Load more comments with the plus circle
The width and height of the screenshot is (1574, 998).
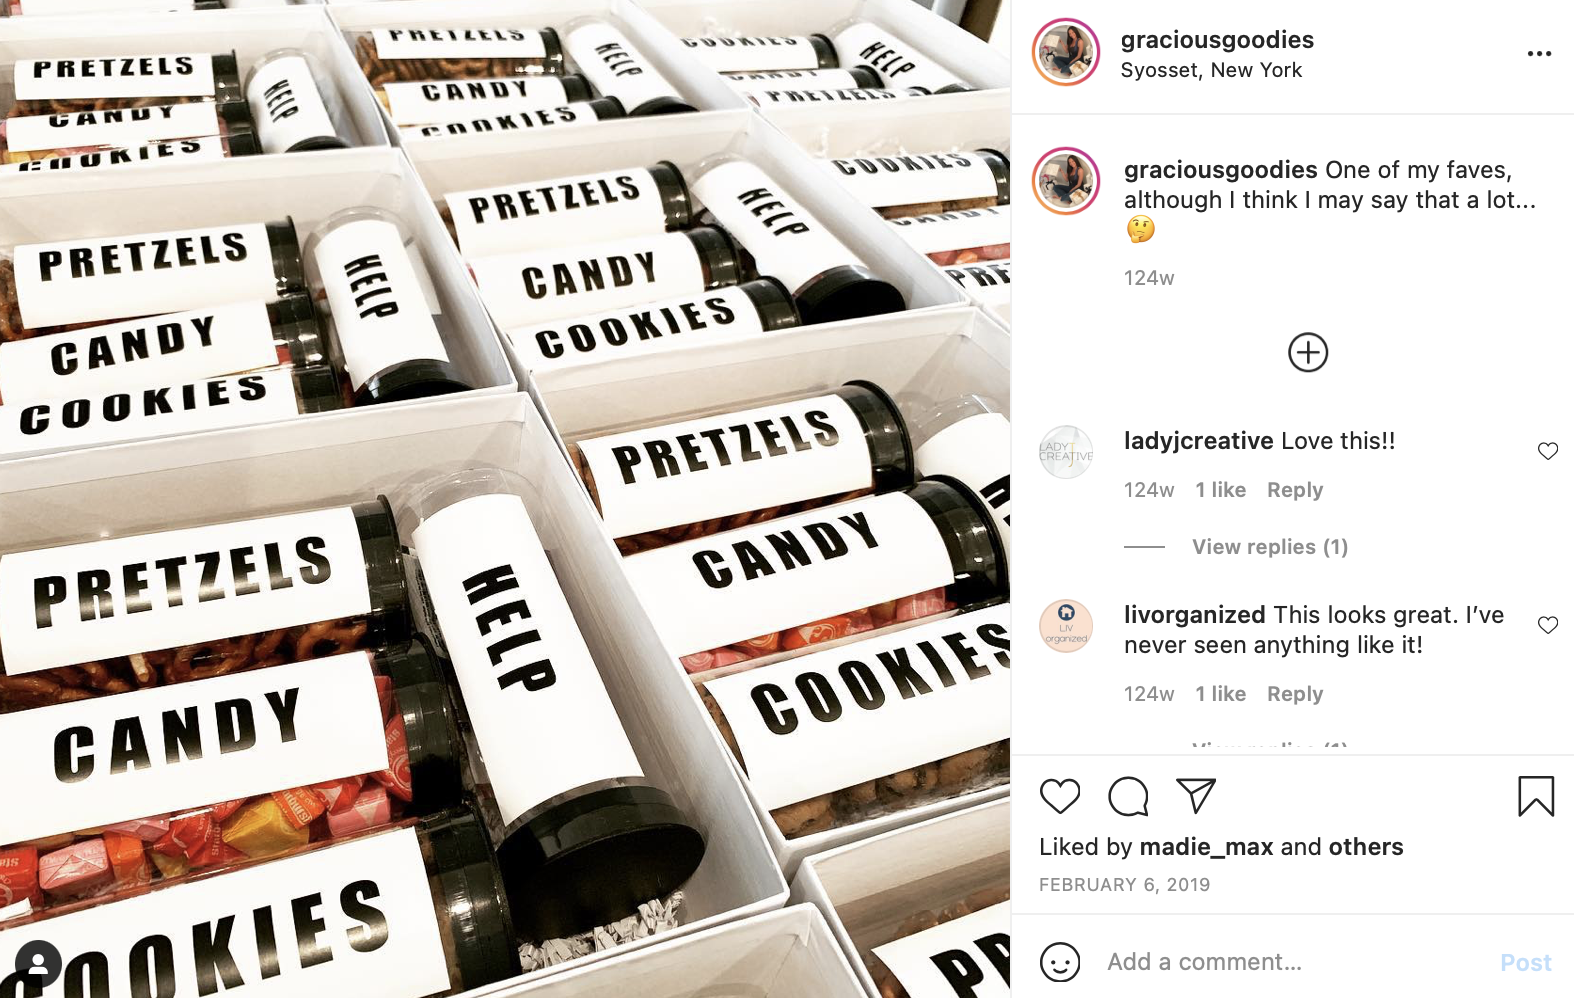pos(1307,352)
